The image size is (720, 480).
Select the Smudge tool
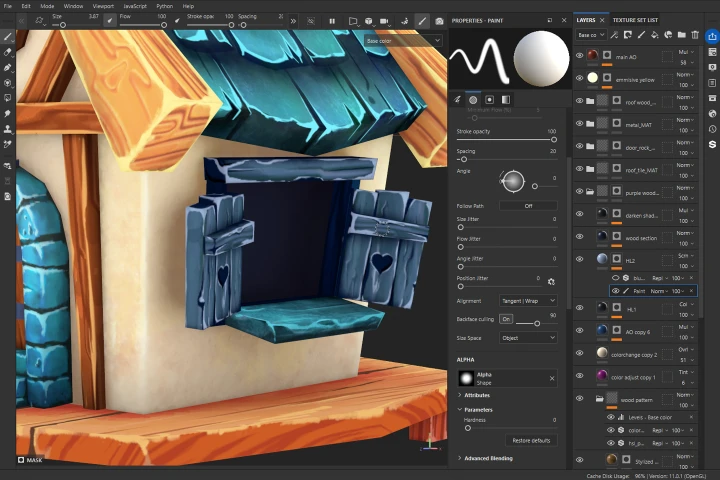pos(8,113)
